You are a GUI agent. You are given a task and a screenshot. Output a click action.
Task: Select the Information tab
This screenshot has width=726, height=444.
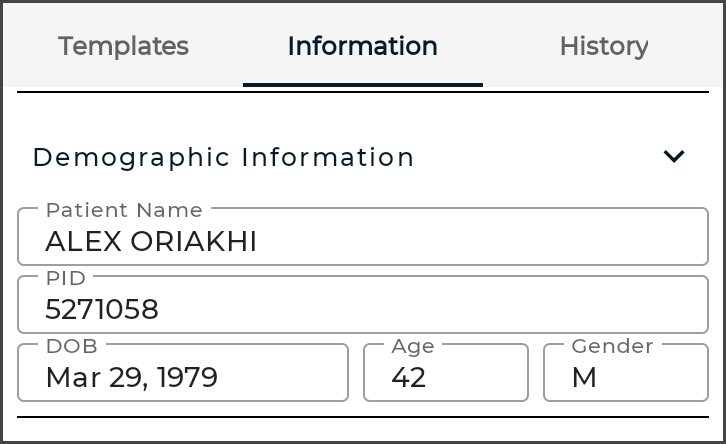point(362,46)
